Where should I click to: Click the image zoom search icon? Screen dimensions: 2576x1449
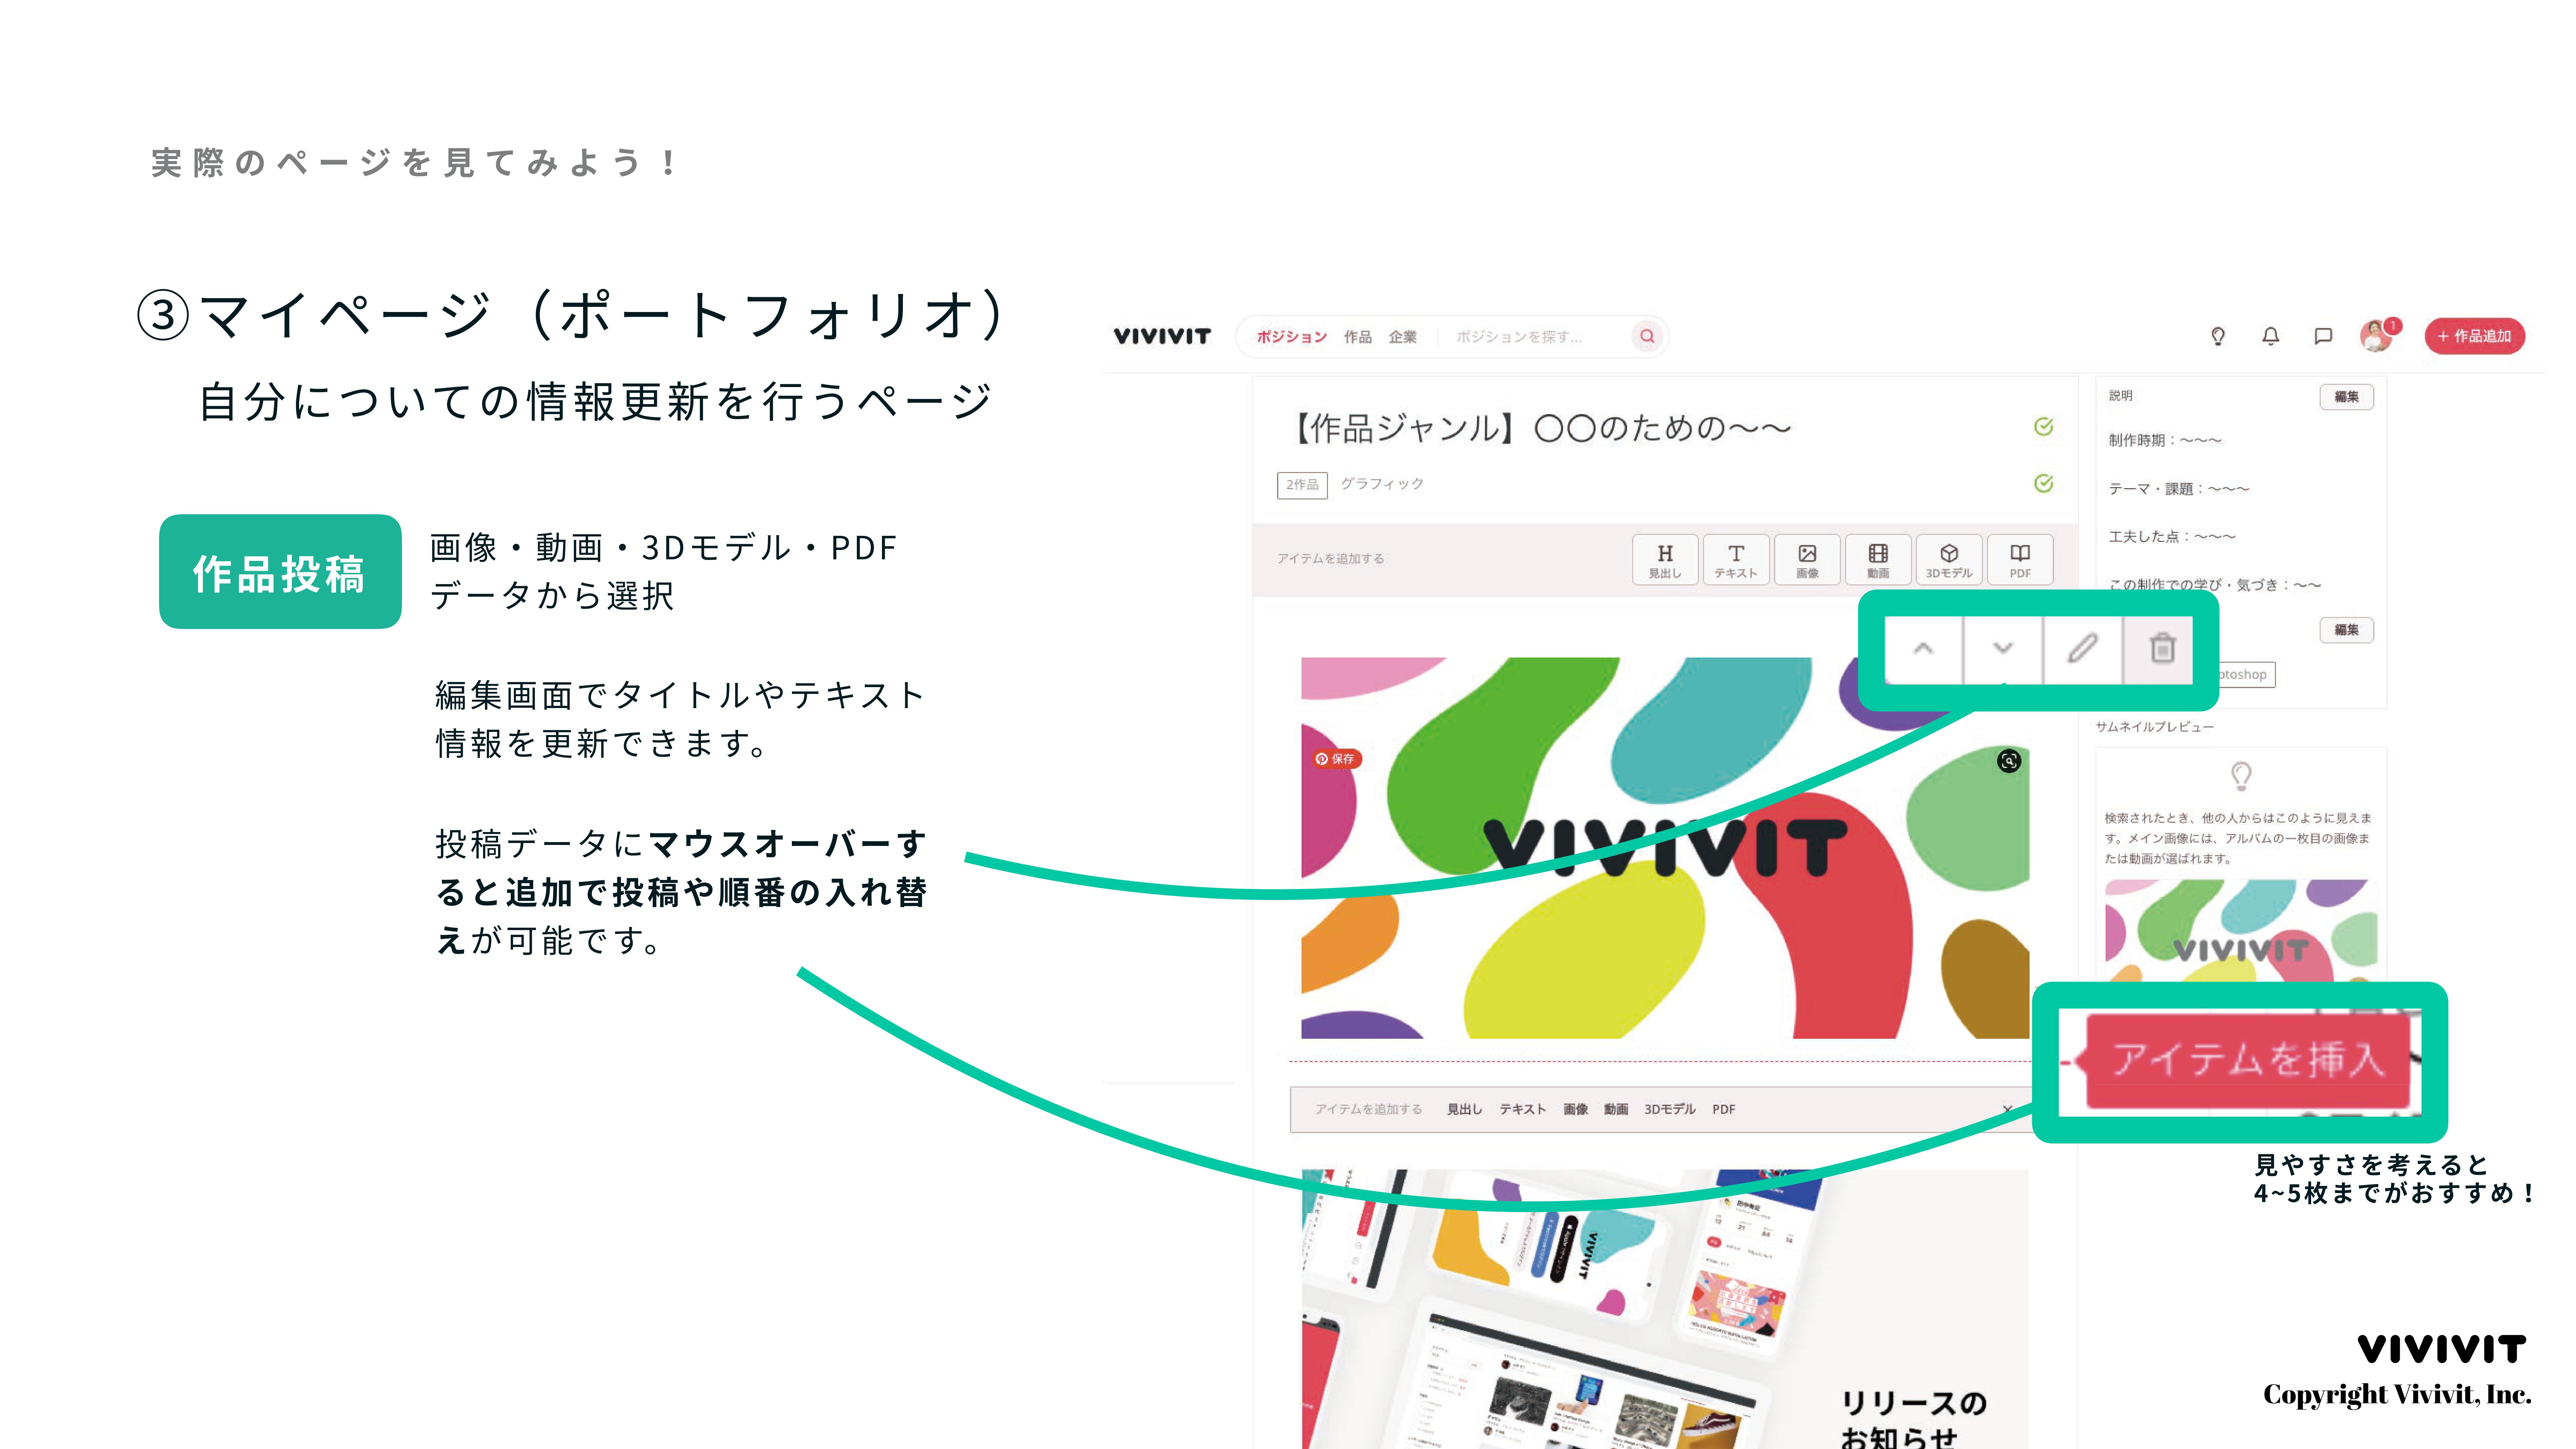click(x=2009, y=761)
